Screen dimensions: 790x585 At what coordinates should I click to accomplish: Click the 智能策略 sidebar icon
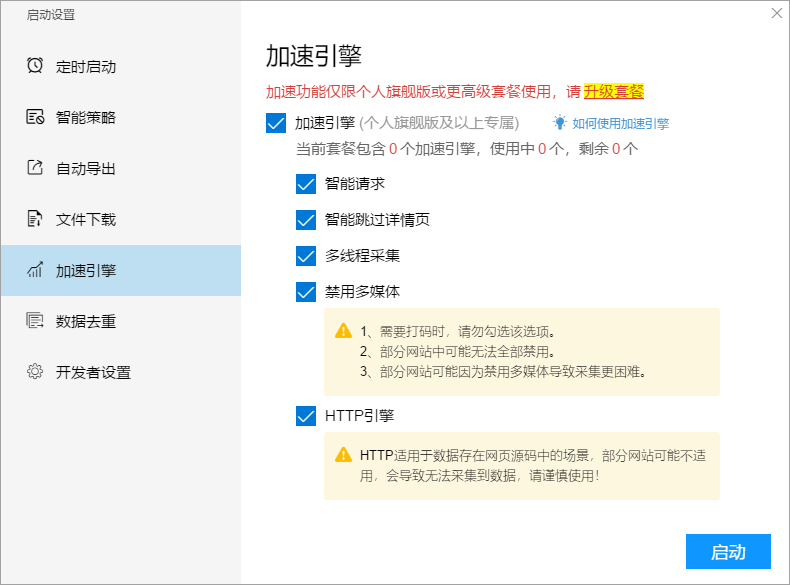pos(35,117)
